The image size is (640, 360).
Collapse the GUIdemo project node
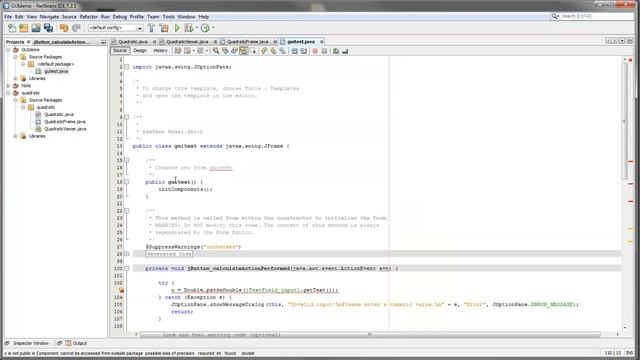8,50
